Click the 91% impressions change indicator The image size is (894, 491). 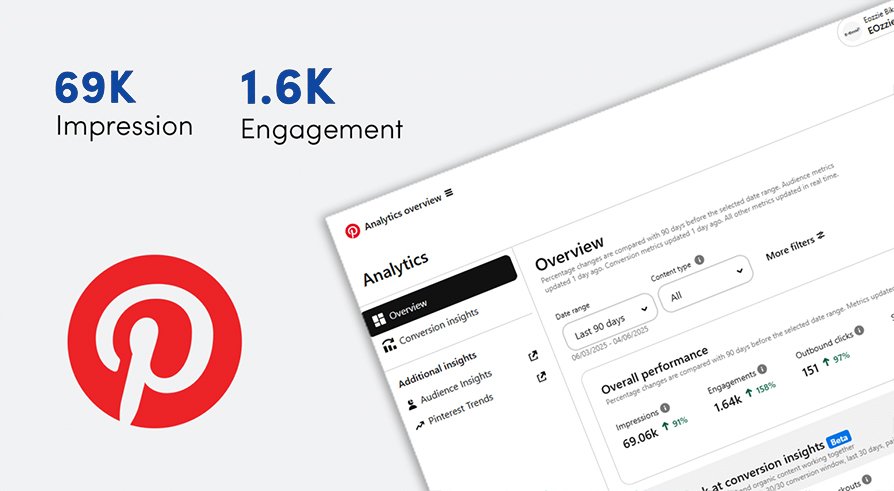coord(676,424)
